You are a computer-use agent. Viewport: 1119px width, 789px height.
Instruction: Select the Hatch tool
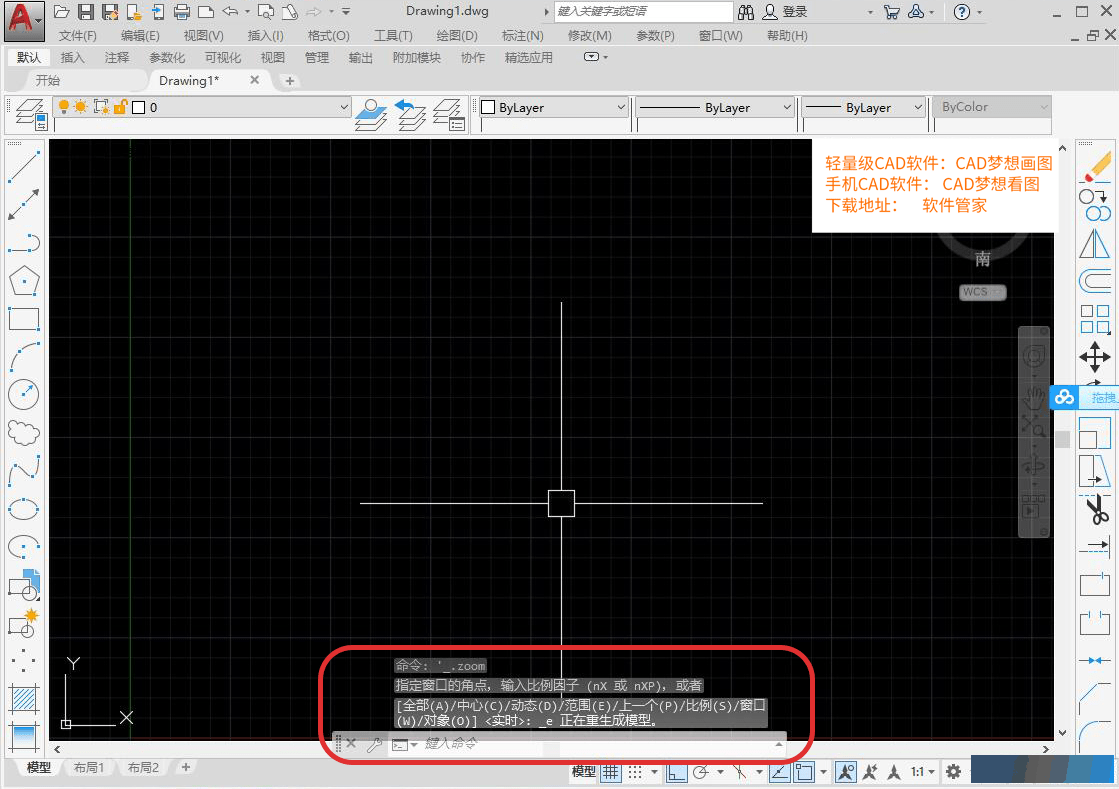click(x=24, y=699)
